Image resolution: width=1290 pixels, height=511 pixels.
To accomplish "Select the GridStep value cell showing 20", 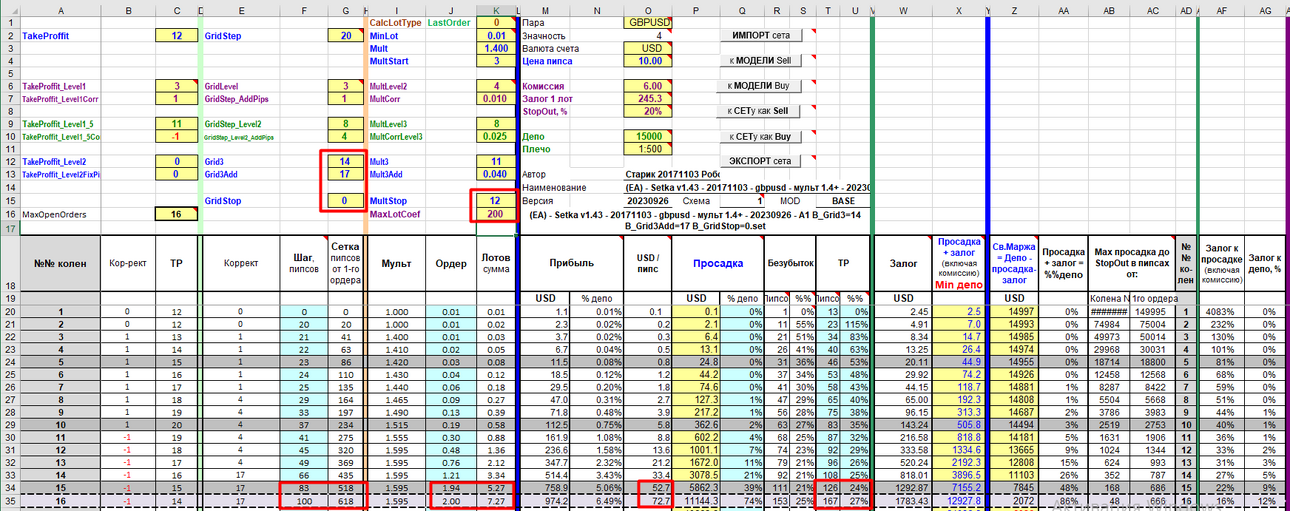I will 346,35.
